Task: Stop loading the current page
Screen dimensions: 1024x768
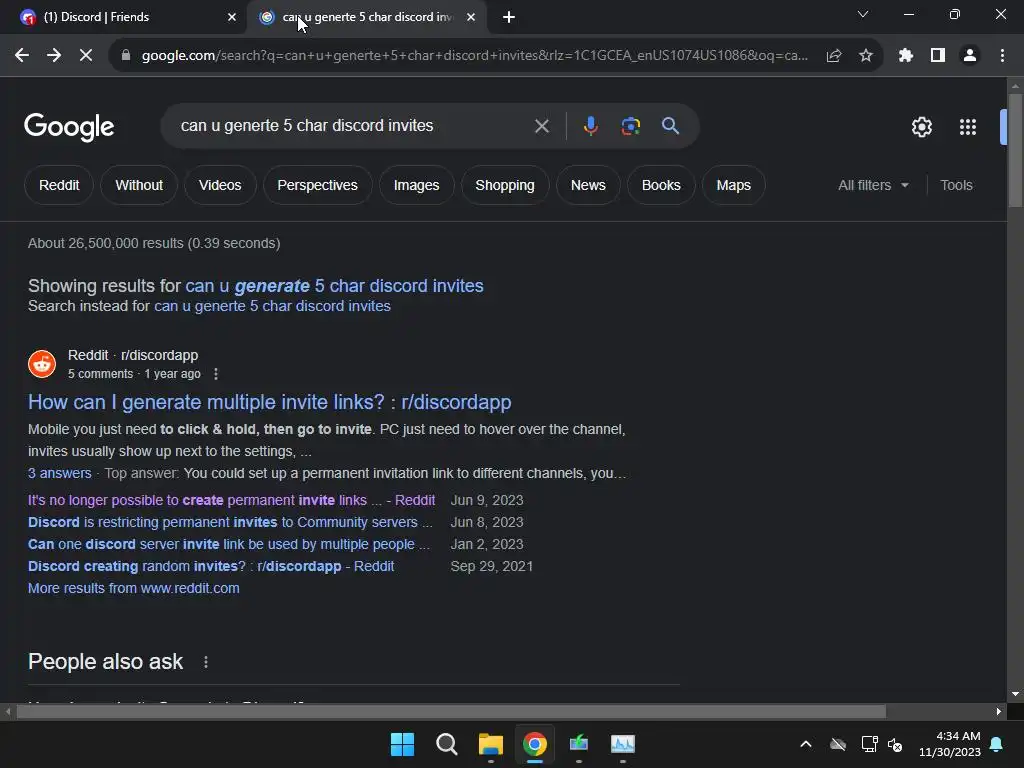Action: [x=86, y=56]
